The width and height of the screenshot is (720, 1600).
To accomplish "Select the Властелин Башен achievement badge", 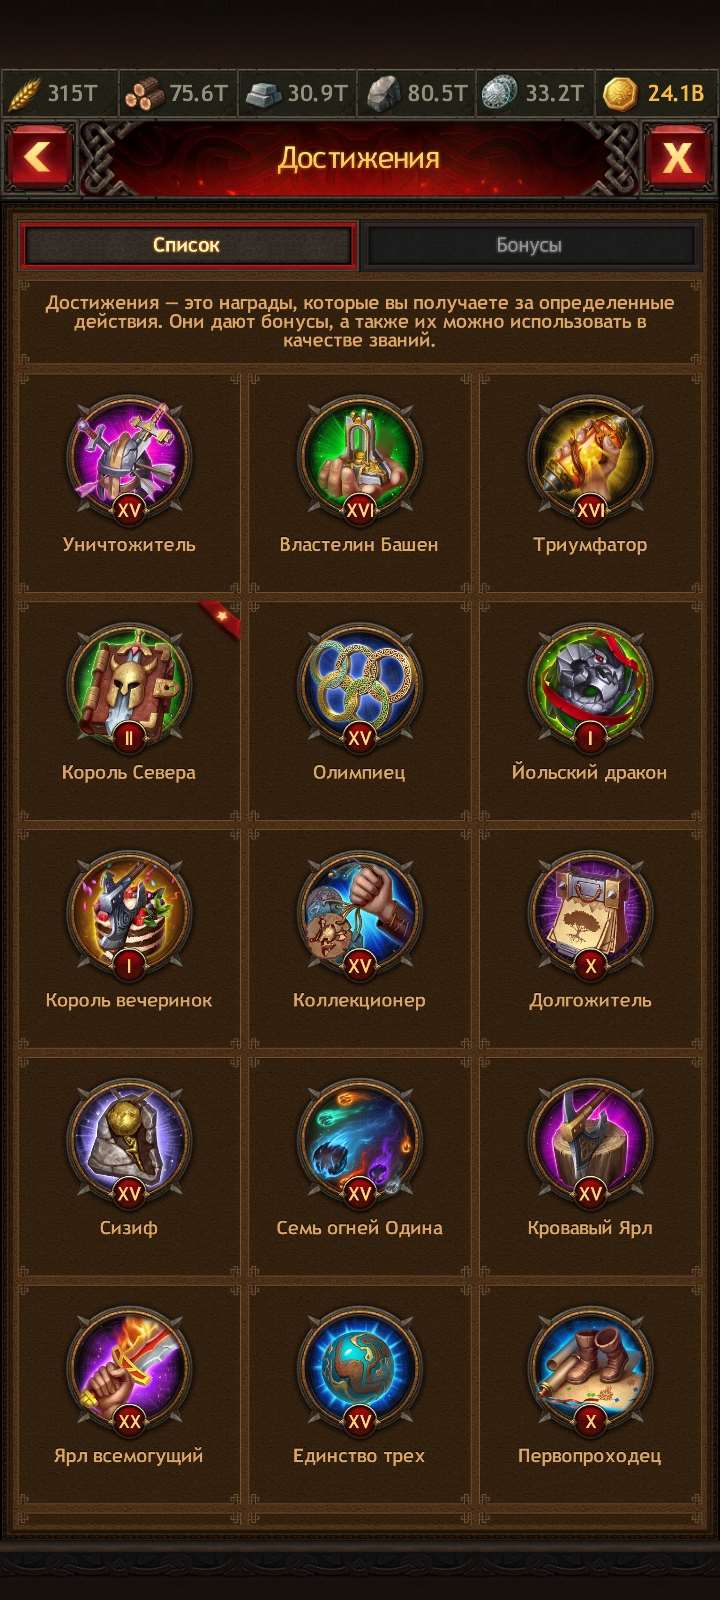I will click(359, 460).
